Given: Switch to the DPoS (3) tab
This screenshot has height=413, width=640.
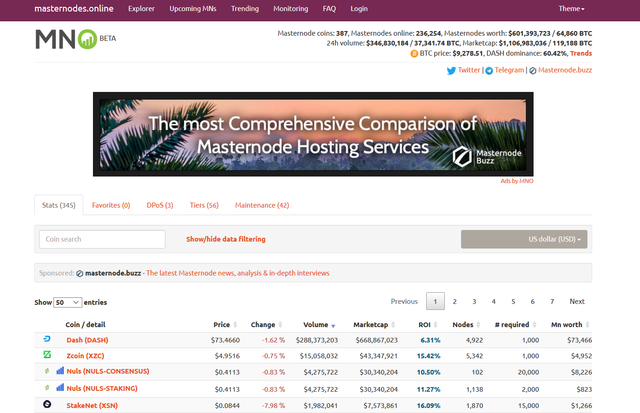Looking at the screenshot, I should (x=160, y=205).
